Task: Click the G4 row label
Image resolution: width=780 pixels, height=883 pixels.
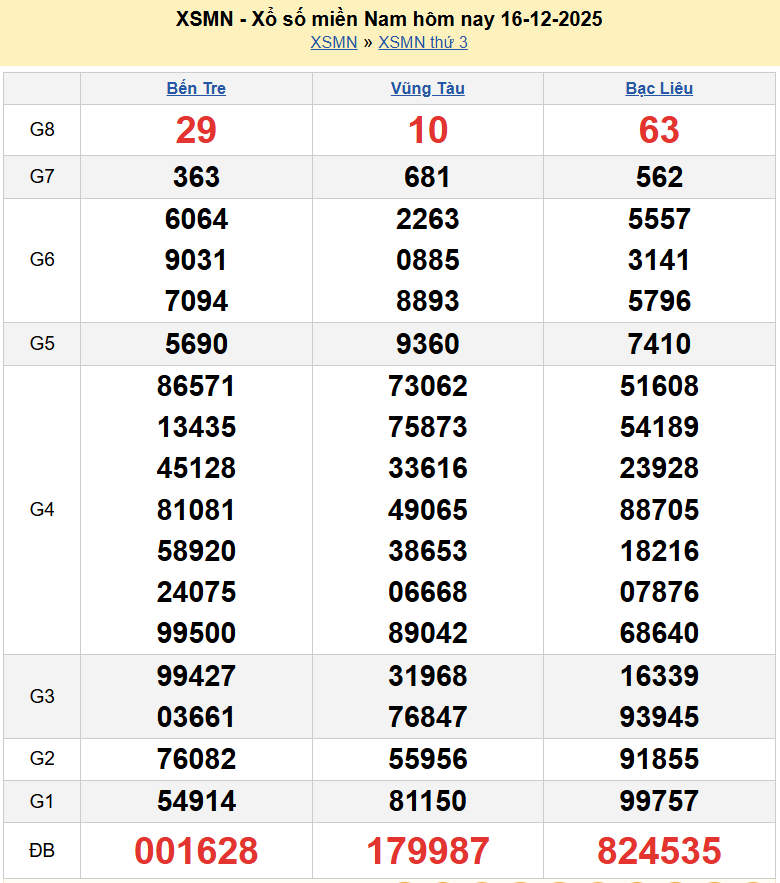Action: 42,510
